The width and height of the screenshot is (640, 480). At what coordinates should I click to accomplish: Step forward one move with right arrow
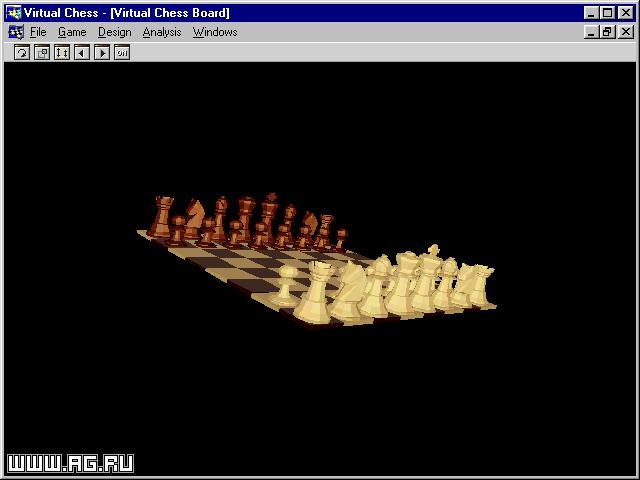(102, 53)
